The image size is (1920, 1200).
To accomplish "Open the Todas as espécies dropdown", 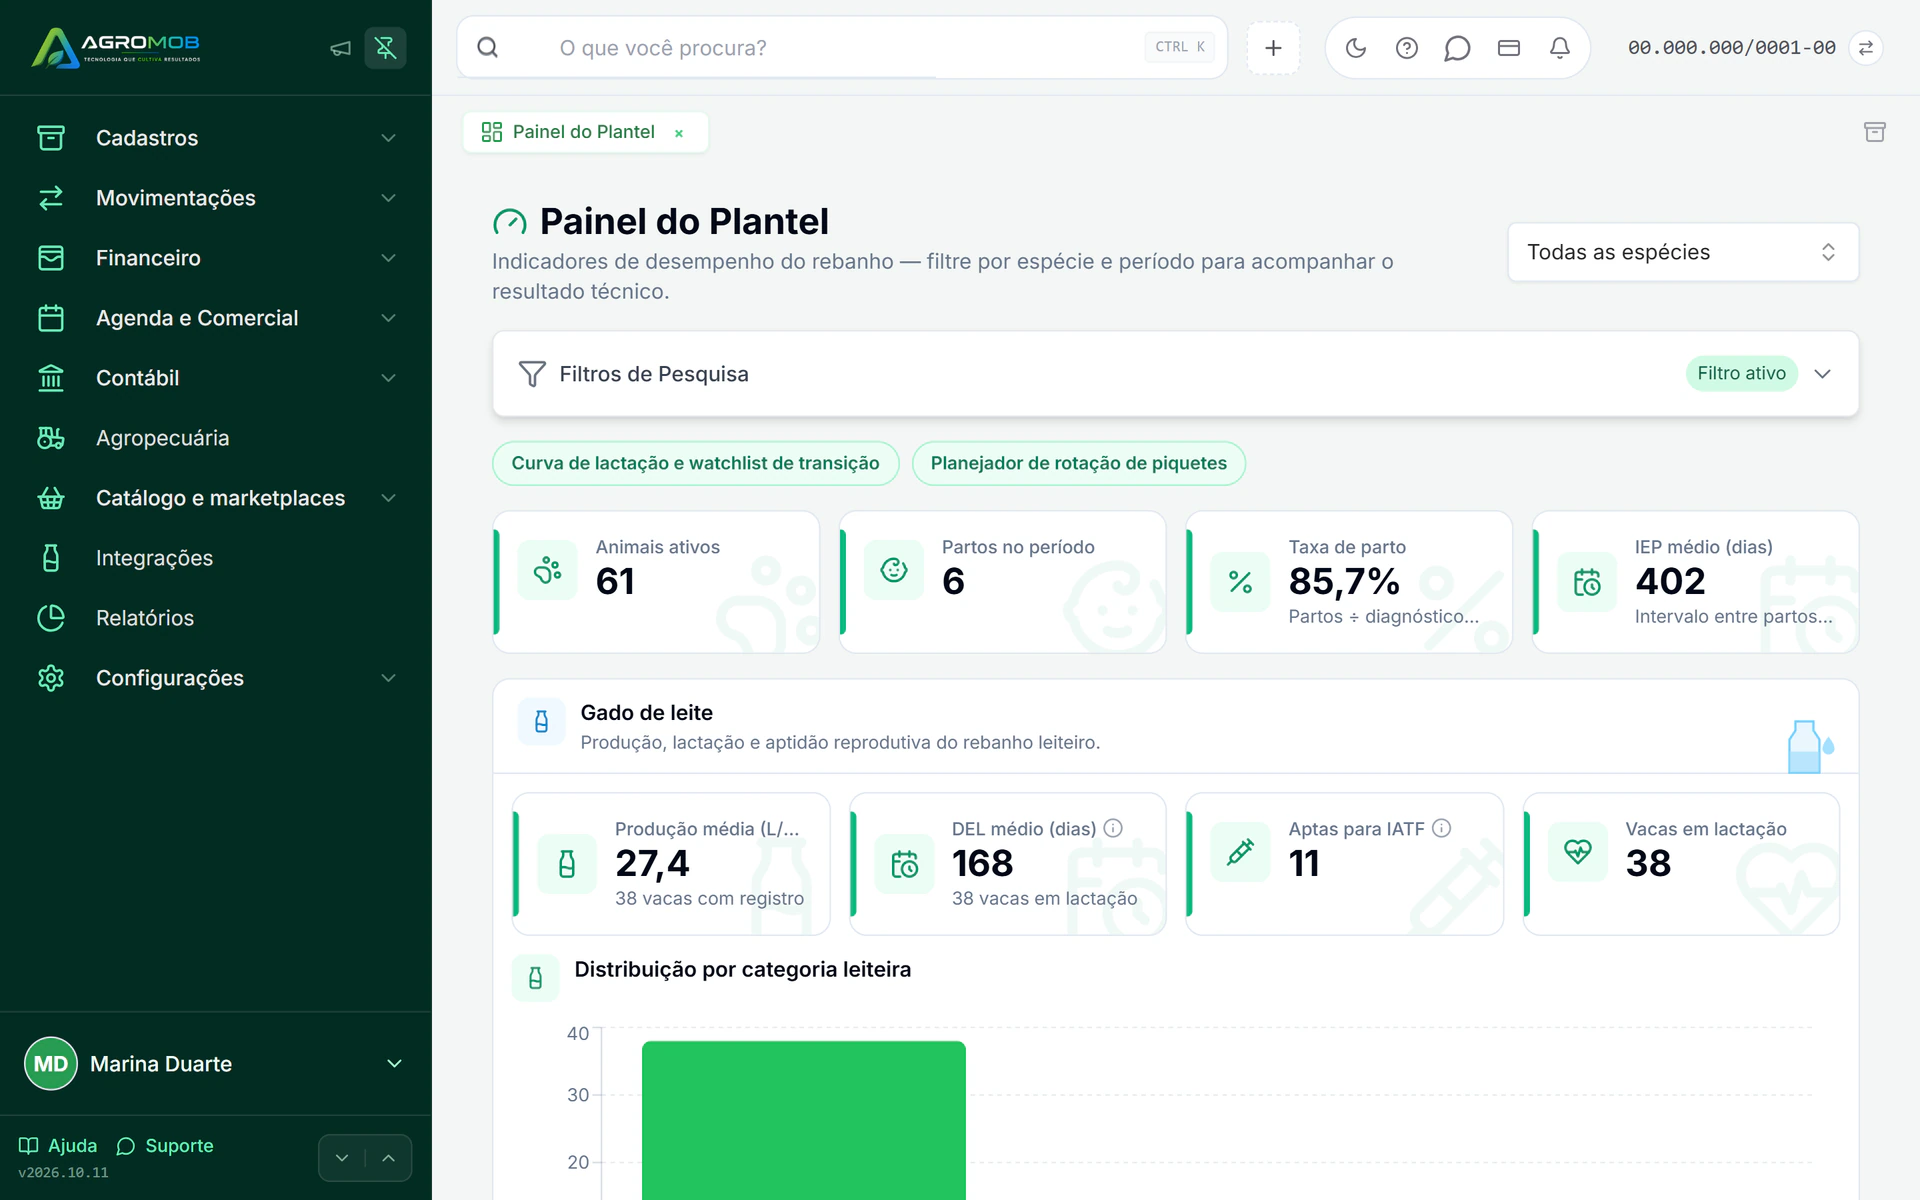I will coord(1683,252).
